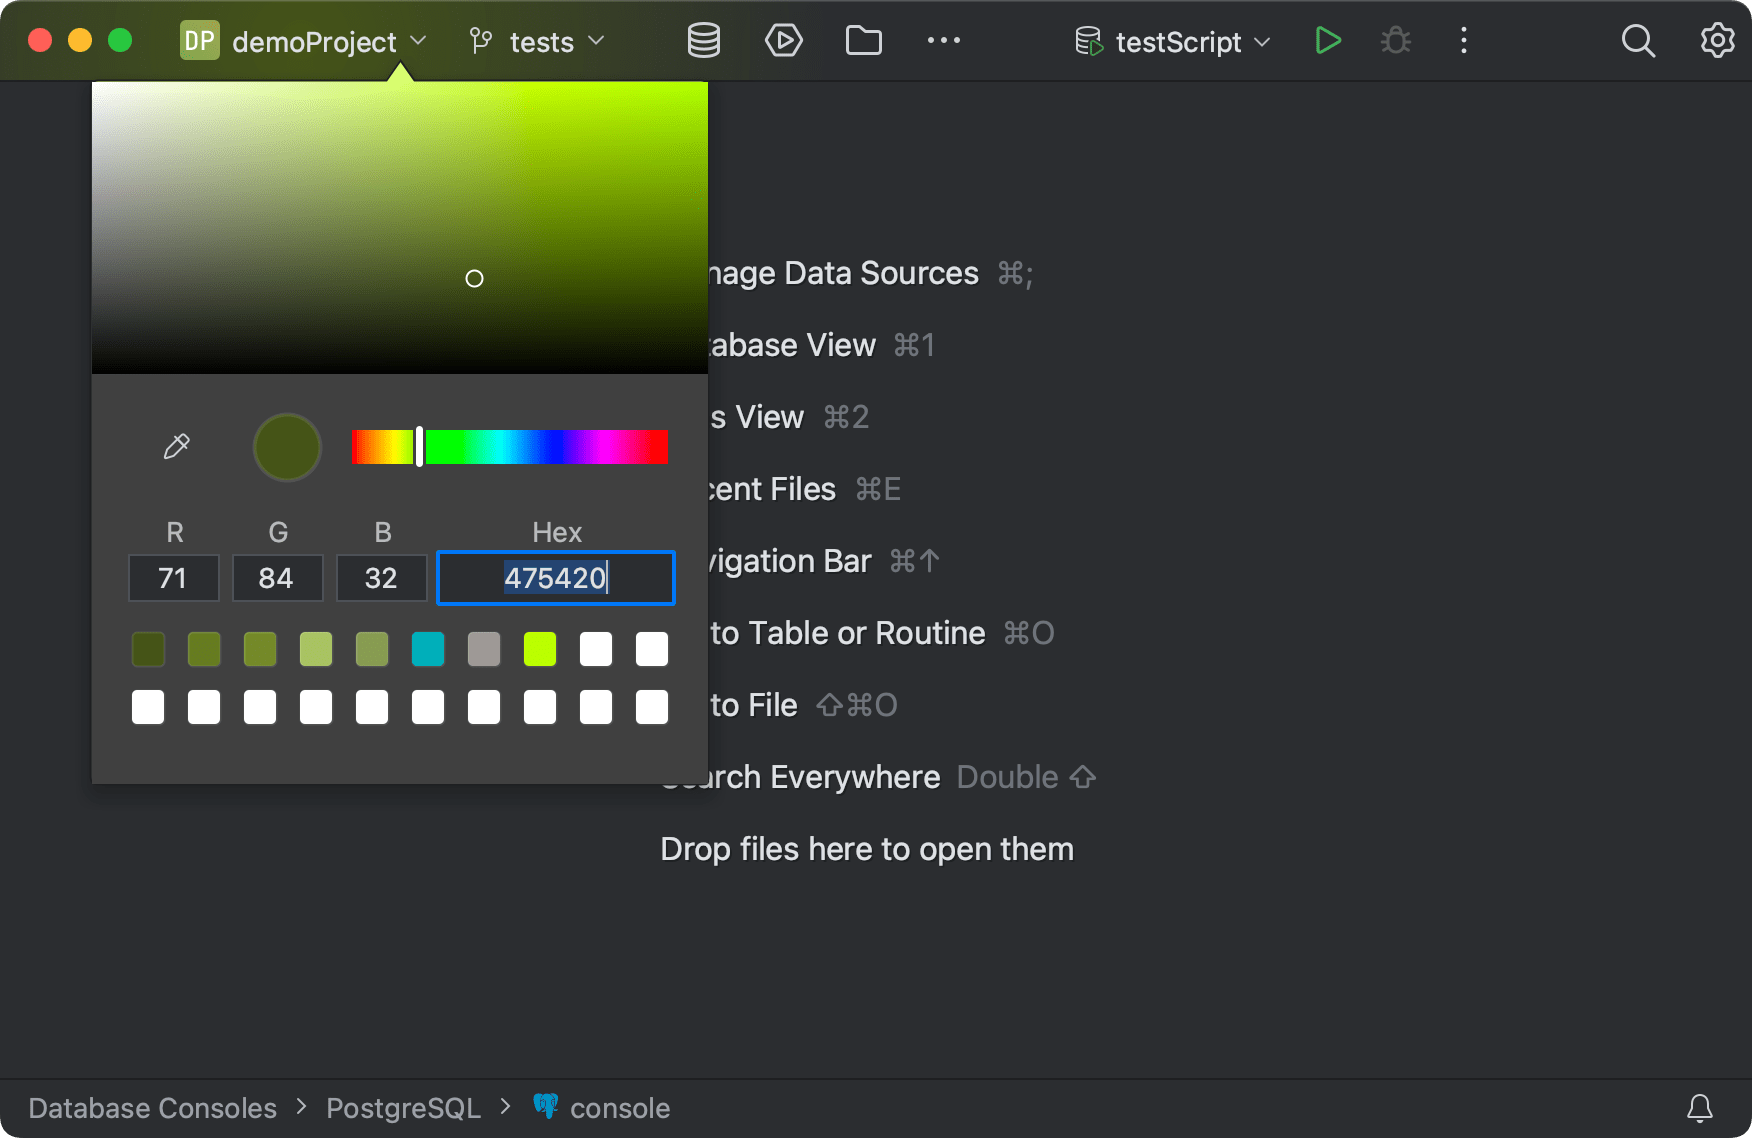Viewport: 1752px width, 1138px height.
Task: Click inside the saturation brightness color field
Action: (400, 228)
